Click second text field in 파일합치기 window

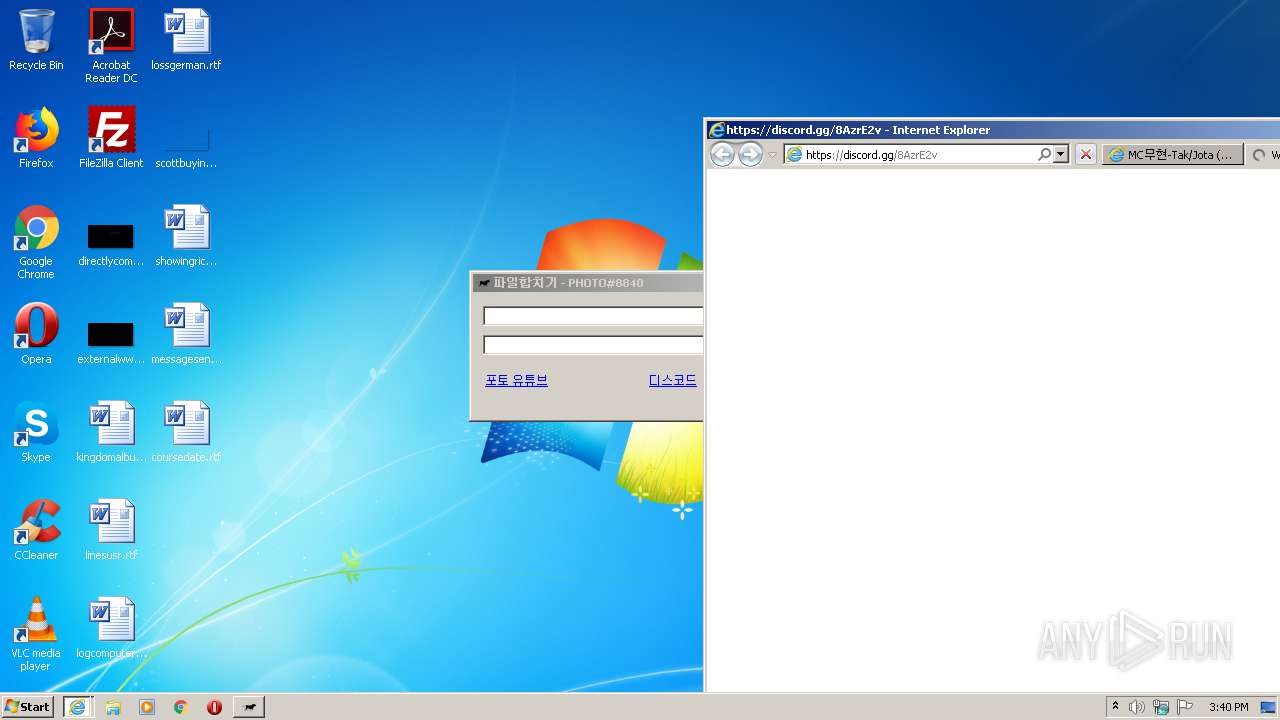click(593, 345)
